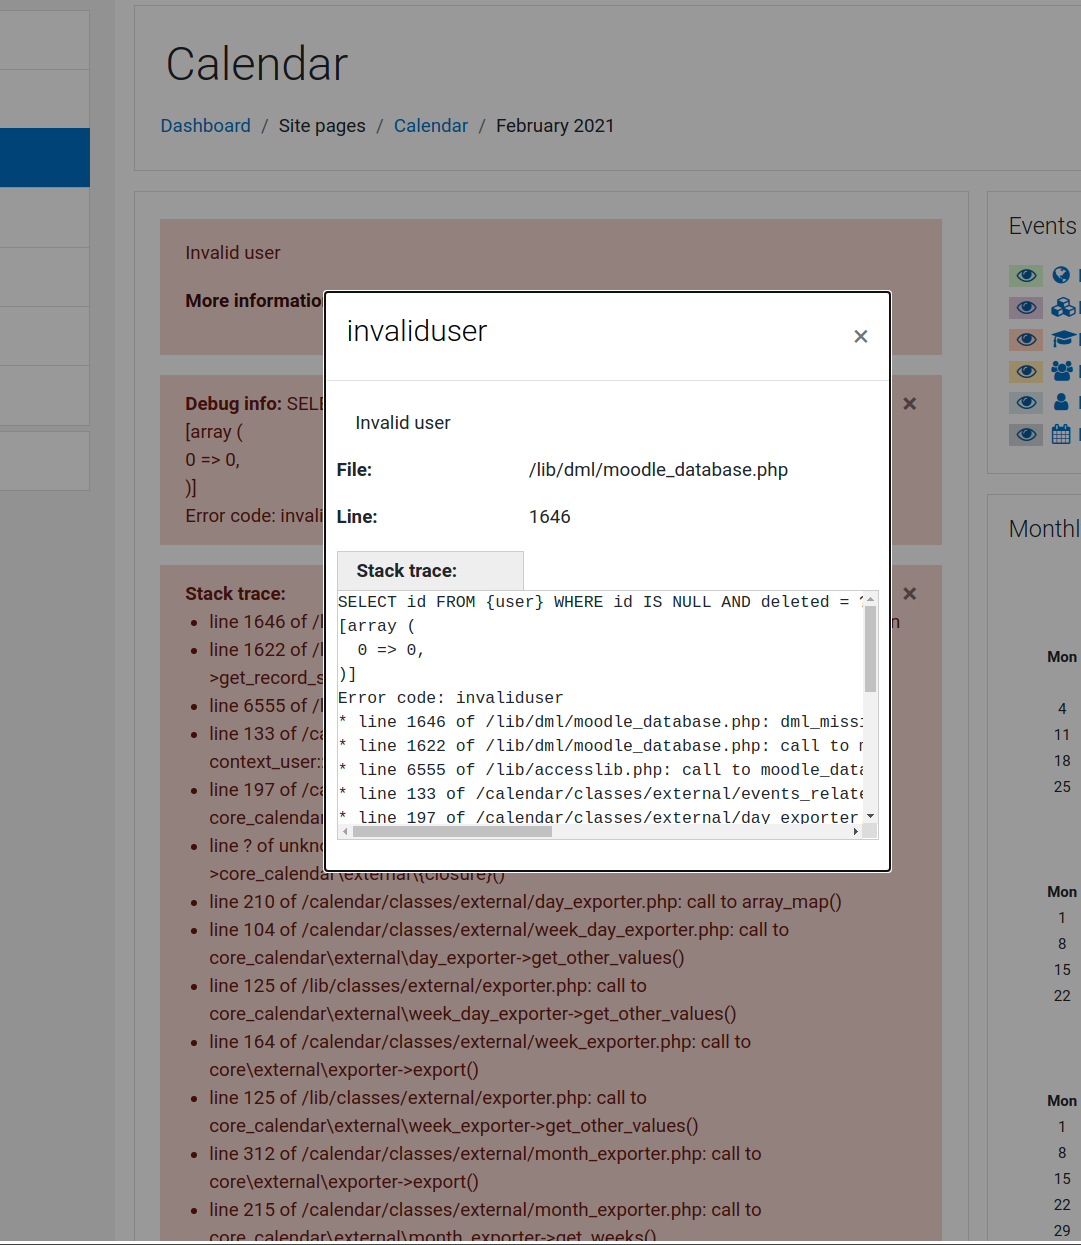Dismiss the Debug info alert with its ×
Screen dimensions: 1081x1245
910,404
